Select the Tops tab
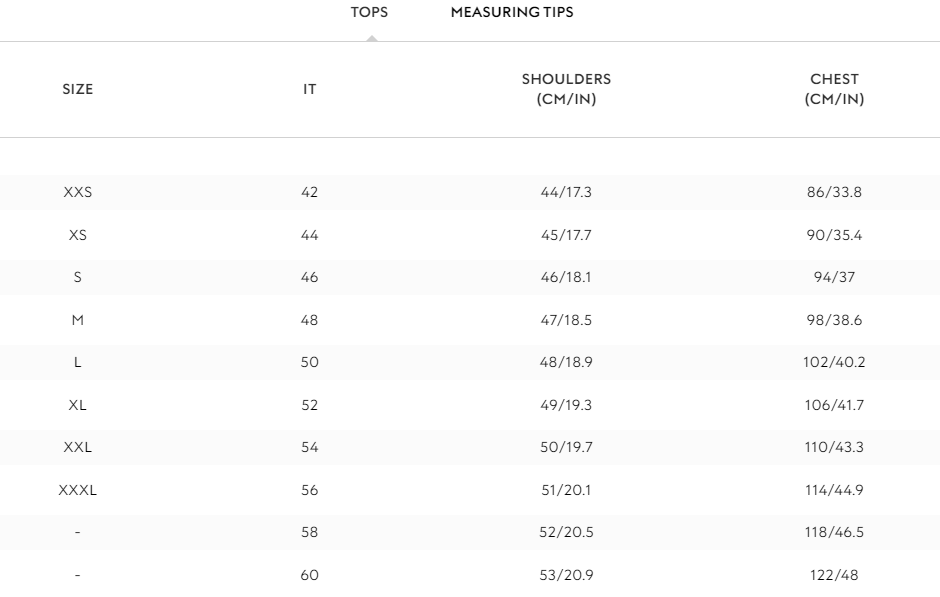 (x=369, y=13)
